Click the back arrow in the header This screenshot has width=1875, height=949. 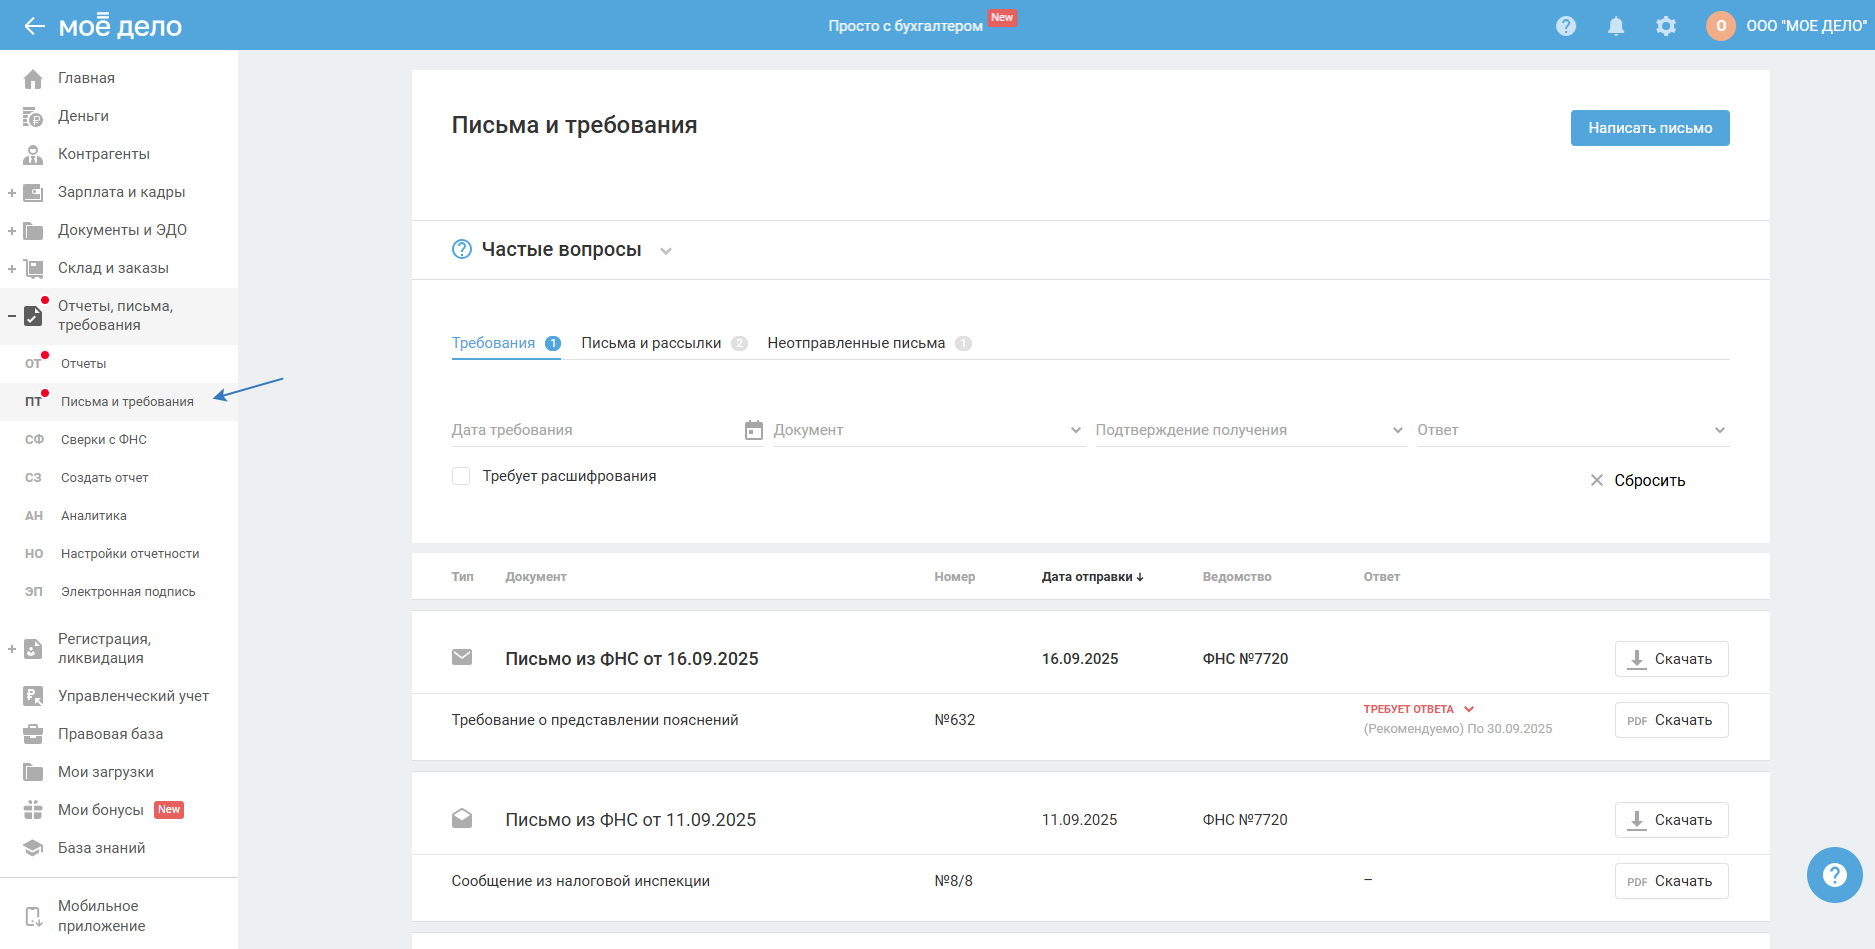click(35, 26)
